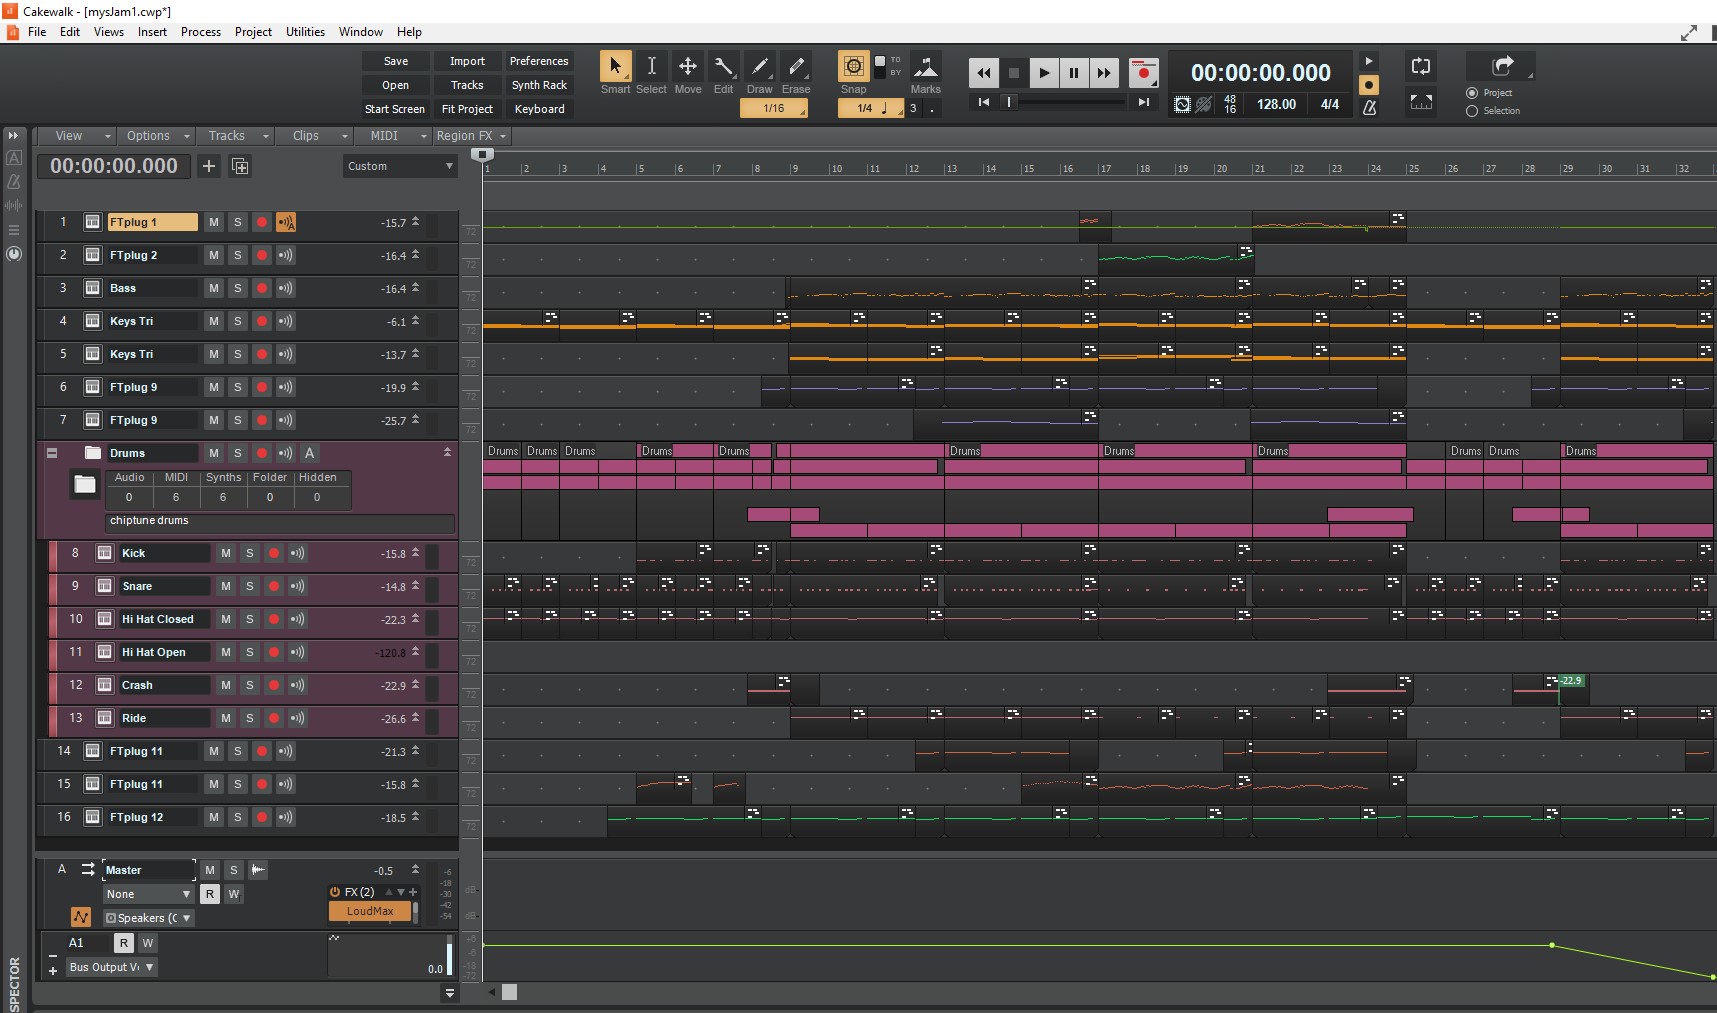
Task: Open the Insert menu
Action: click(x=152, y=32)
